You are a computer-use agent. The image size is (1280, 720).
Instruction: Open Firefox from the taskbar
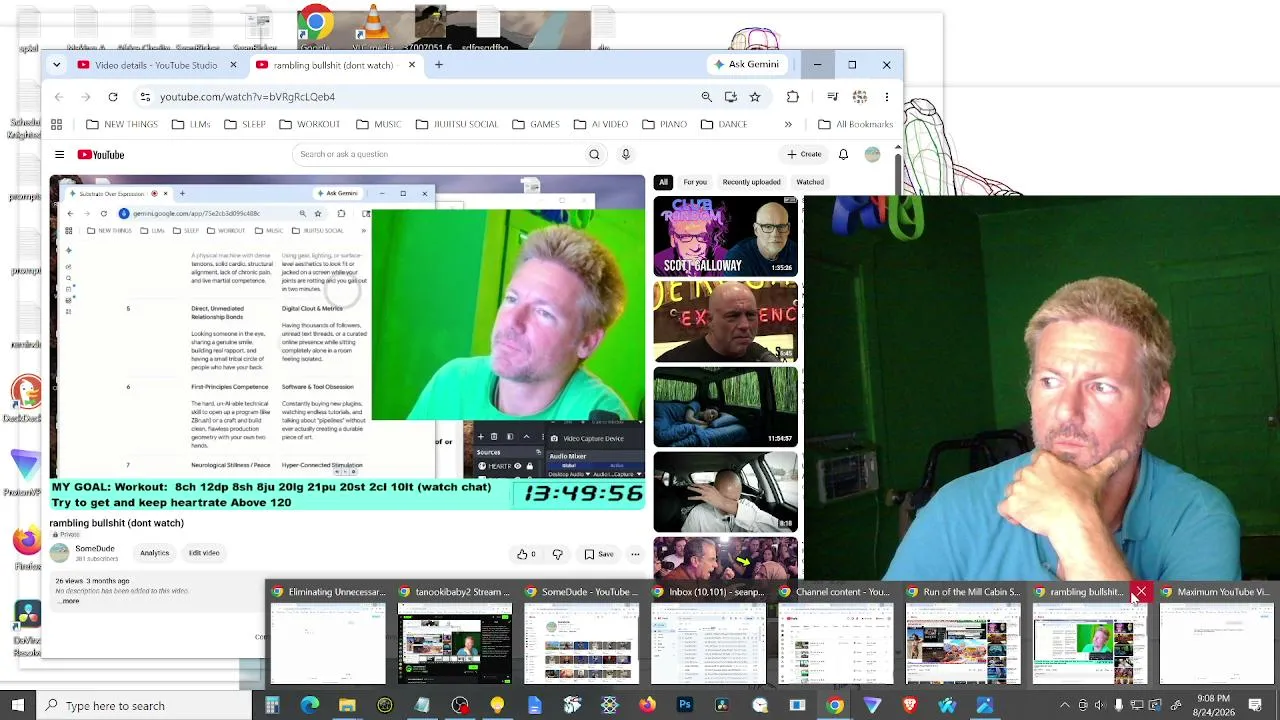point(647,706)
